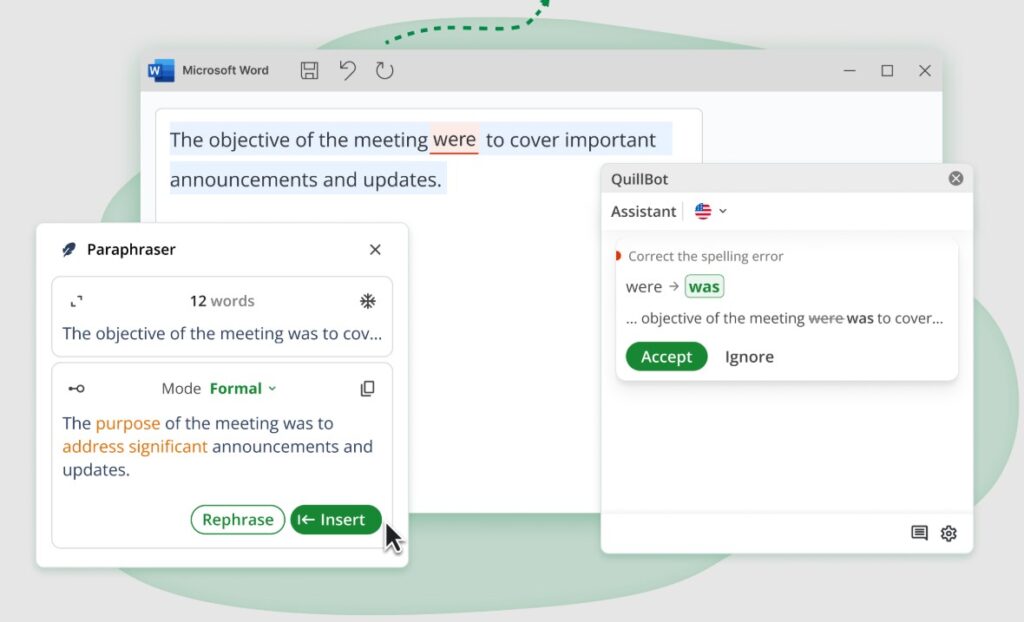
Task: Click the '12 words' count label
Action: pyautogui.click(x=222, y=301)
